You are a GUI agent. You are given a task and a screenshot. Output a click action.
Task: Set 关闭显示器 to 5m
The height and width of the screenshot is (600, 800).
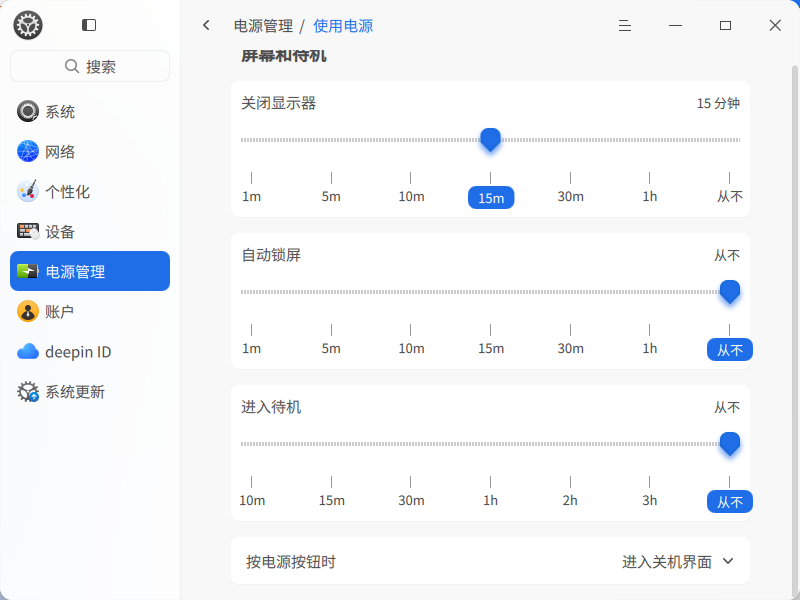331,196
